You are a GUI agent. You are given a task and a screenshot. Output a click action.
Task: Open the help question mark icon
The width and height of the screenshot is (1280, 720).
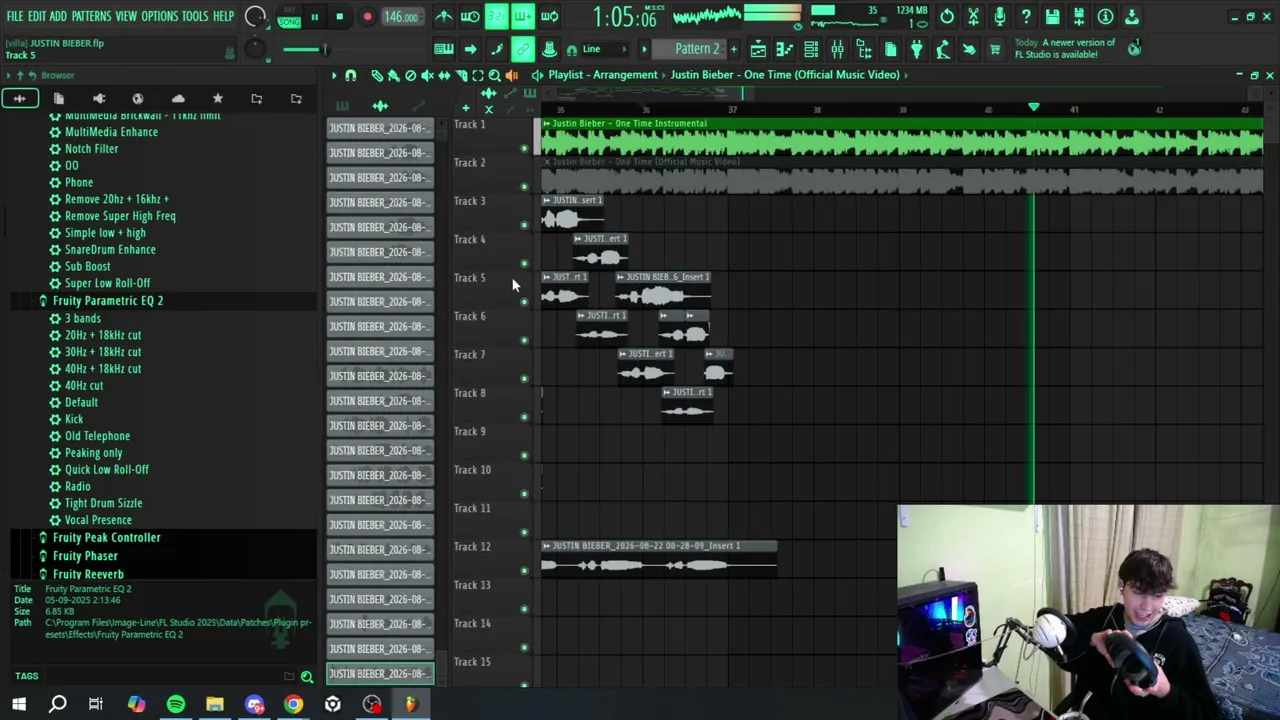tap(1026, 17)
